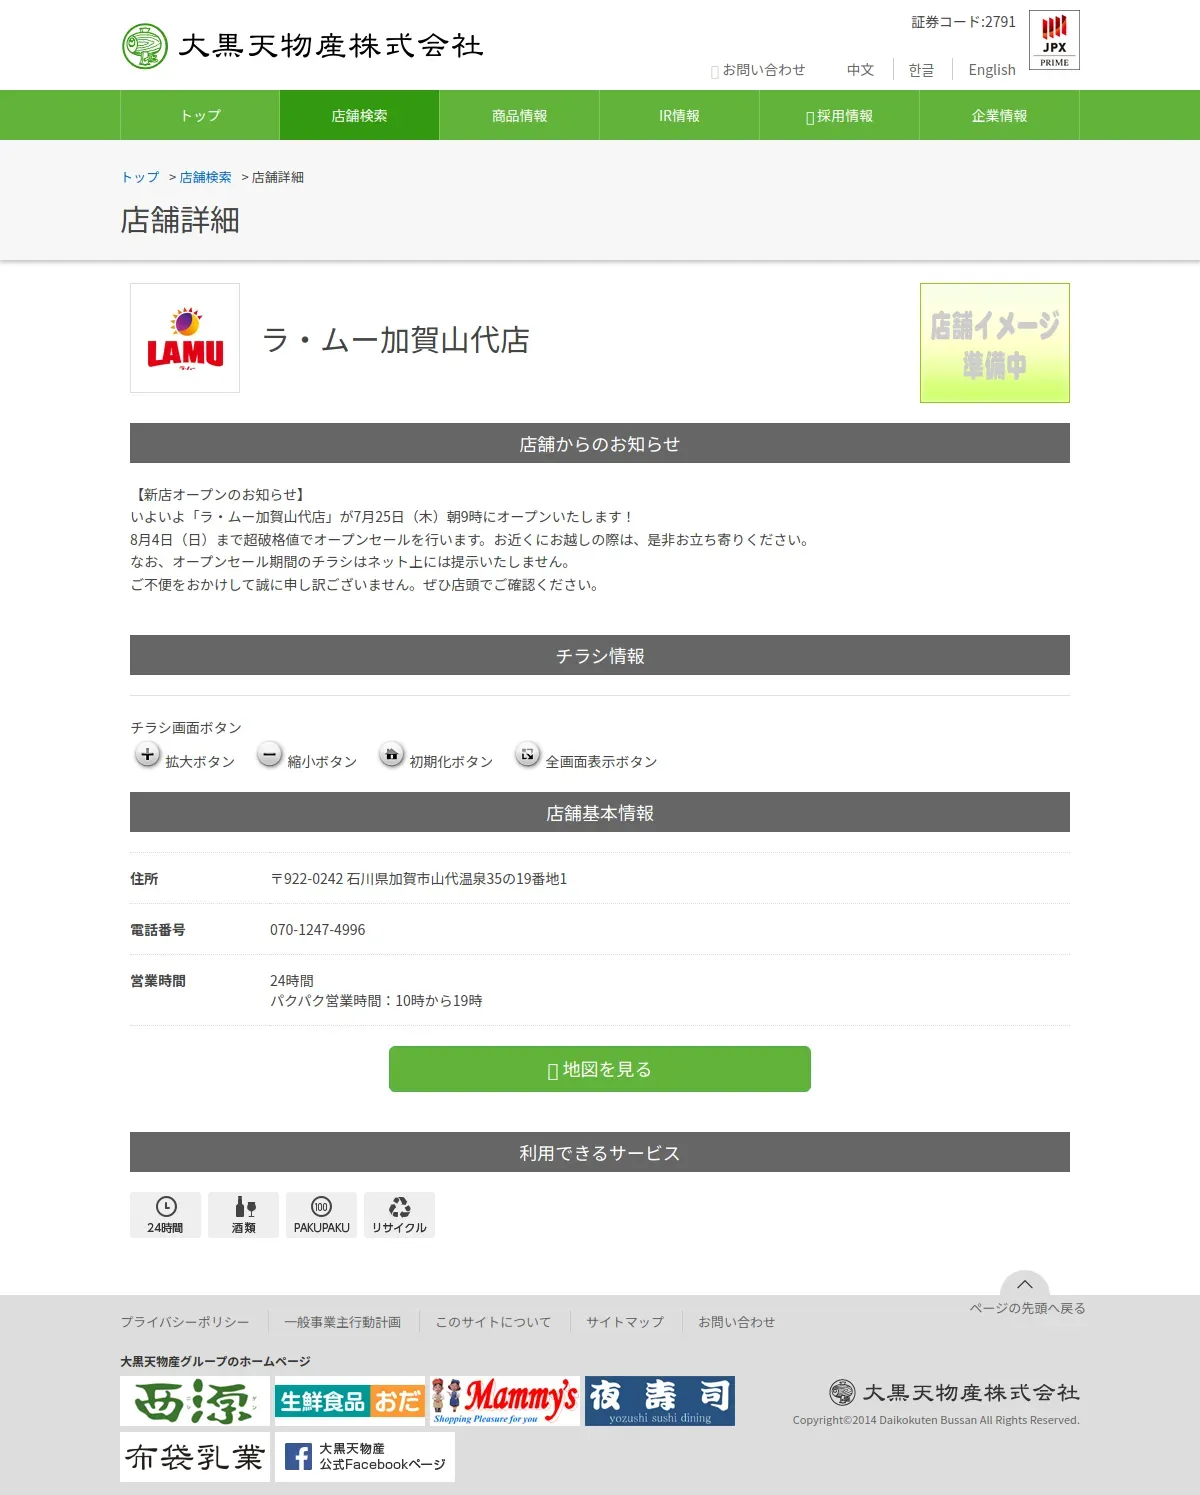This screenshot has height=1495, width=1200.
Task: Open the プライバシーポリシー footer link
Action: tap(185, 1322)
